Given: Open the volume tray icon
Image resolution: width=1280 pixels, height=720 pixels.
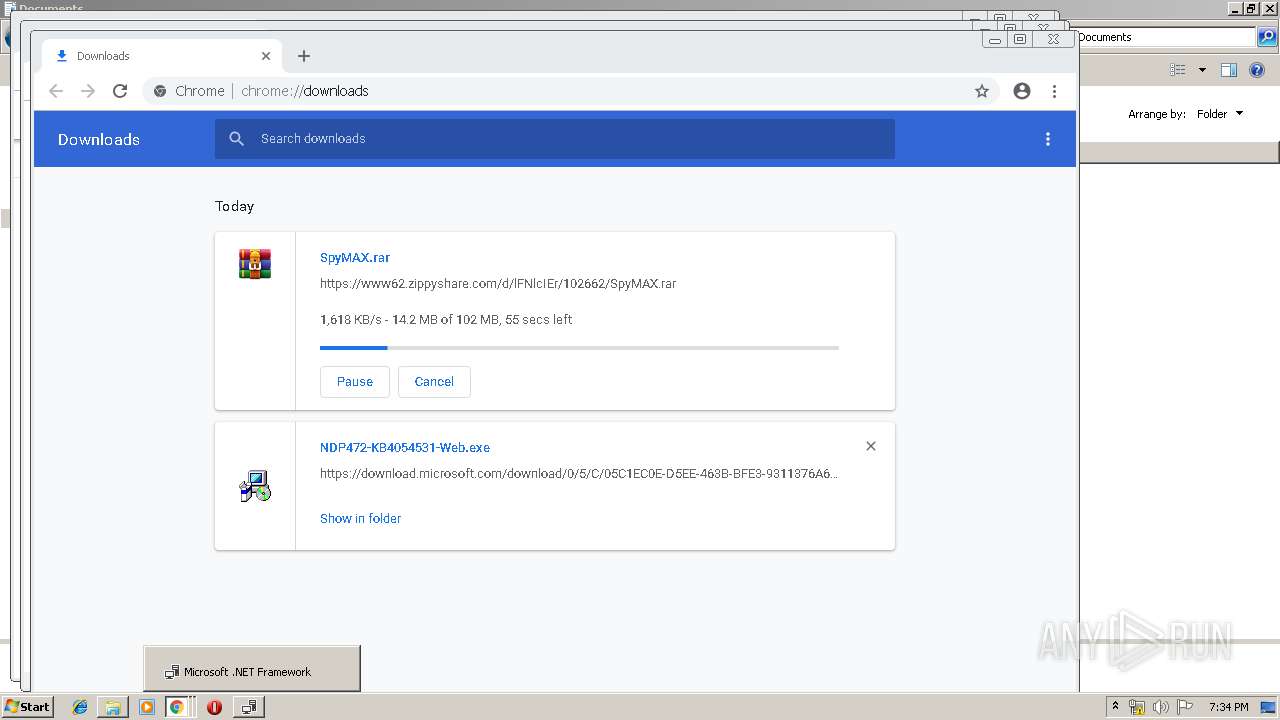Looking at the screenshot, I should click(x=1161, y=707).
